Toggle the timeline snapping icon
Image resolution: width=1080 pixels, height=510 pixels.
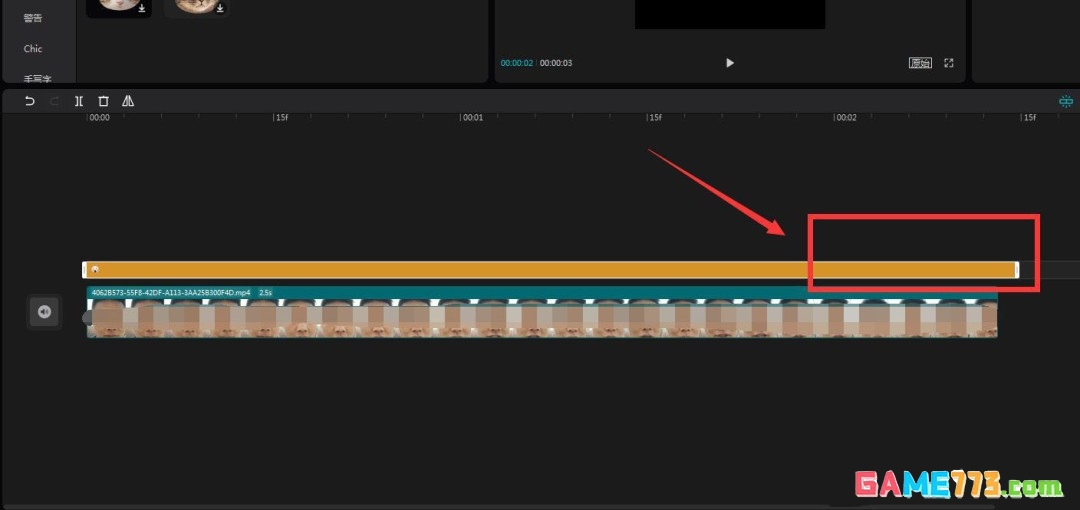coord(1065,102)
